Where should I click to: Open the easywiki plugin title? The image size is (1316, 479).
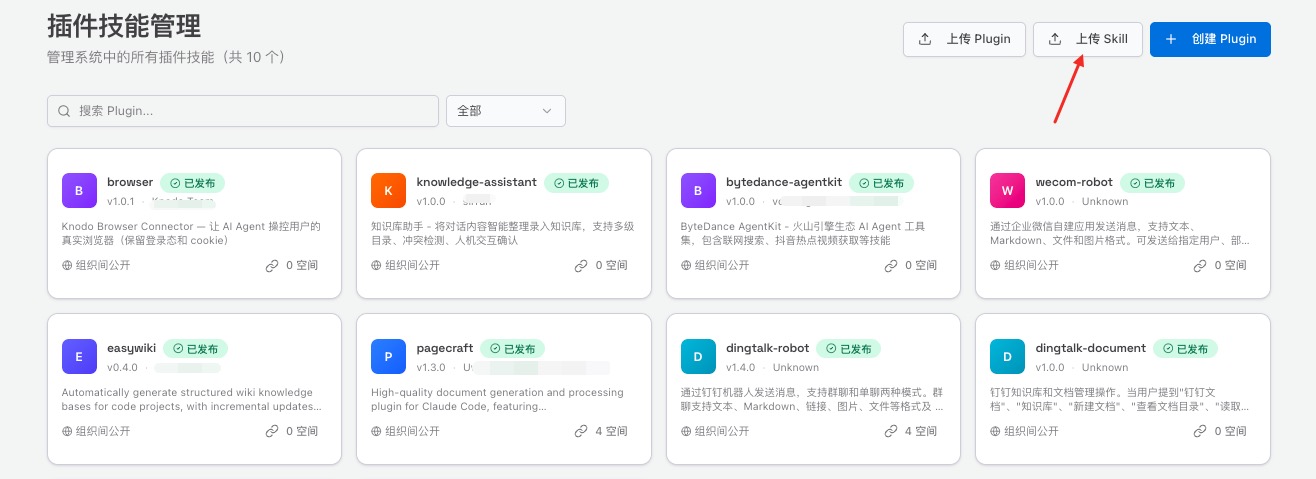[x=132, y=348]
